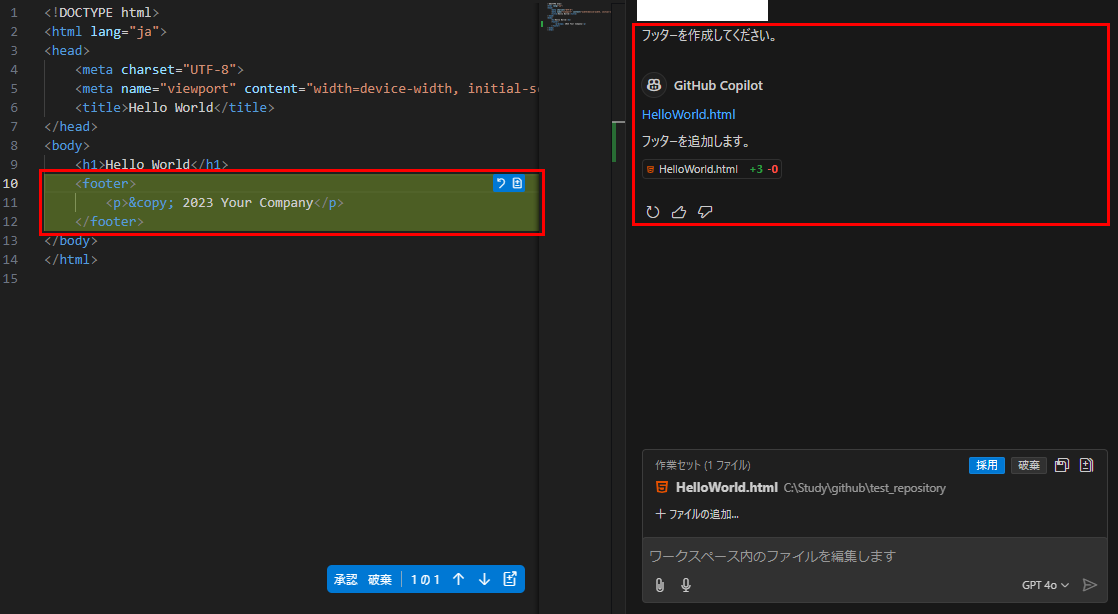This screenshot has width=1118, height=614.
Task: Click the 'フッターを作成してください。' prompt text
Action: pyautogui.click(x=709, y=35)
